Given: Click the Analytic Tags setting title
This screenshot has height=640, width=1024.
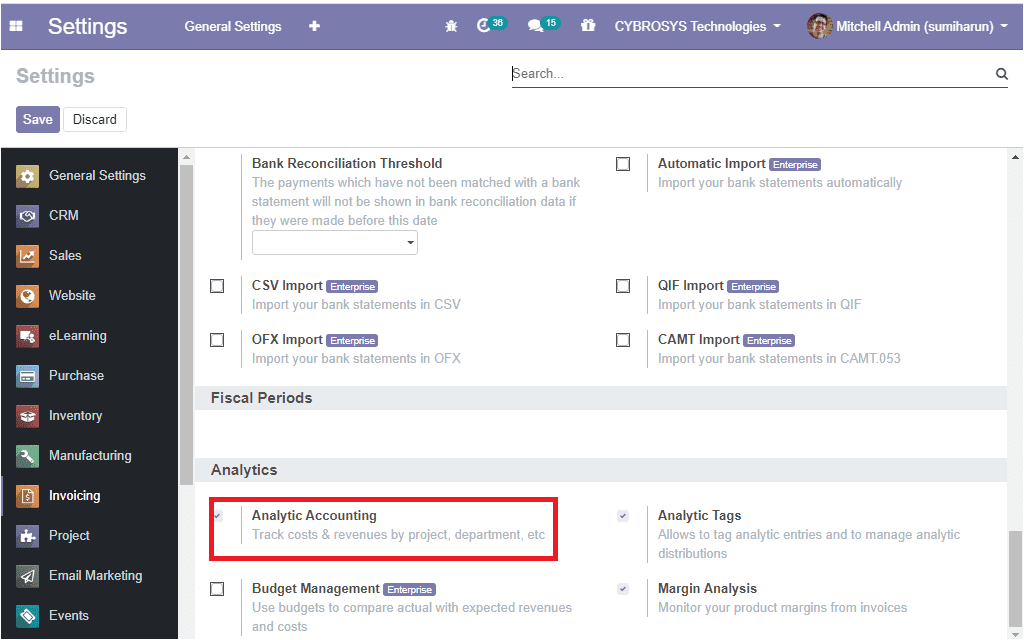Looking at the screenshot, I should click(x=699, y=516).
